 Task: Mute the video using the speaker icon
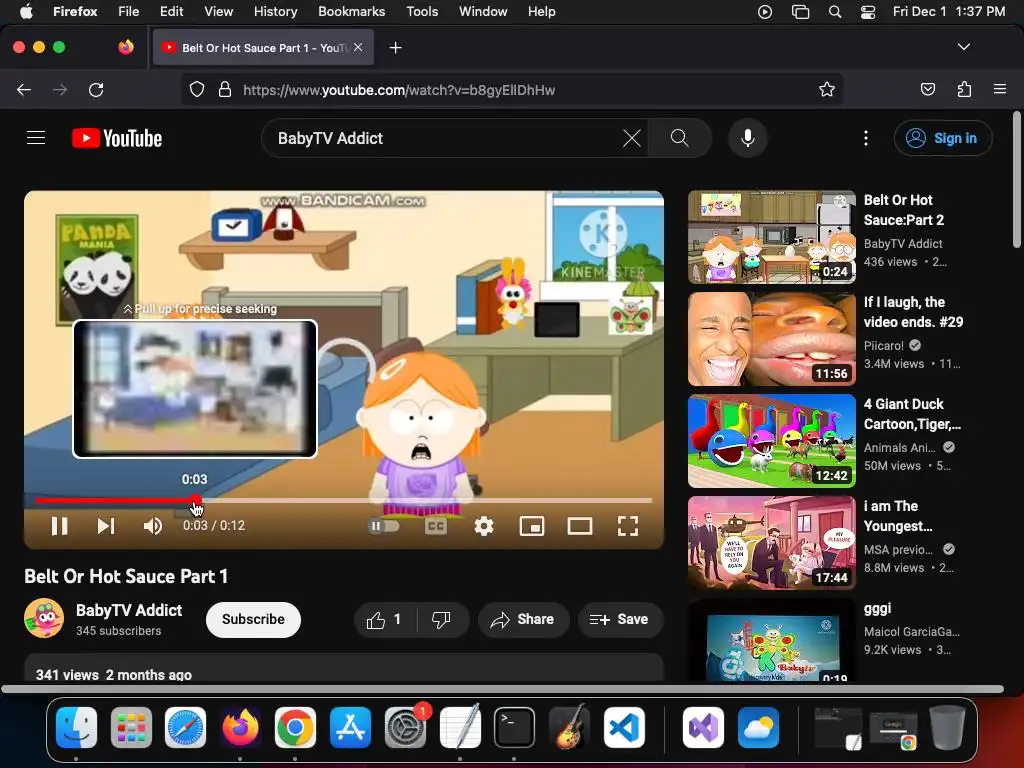pyautogui.click(x=153, y=526)
